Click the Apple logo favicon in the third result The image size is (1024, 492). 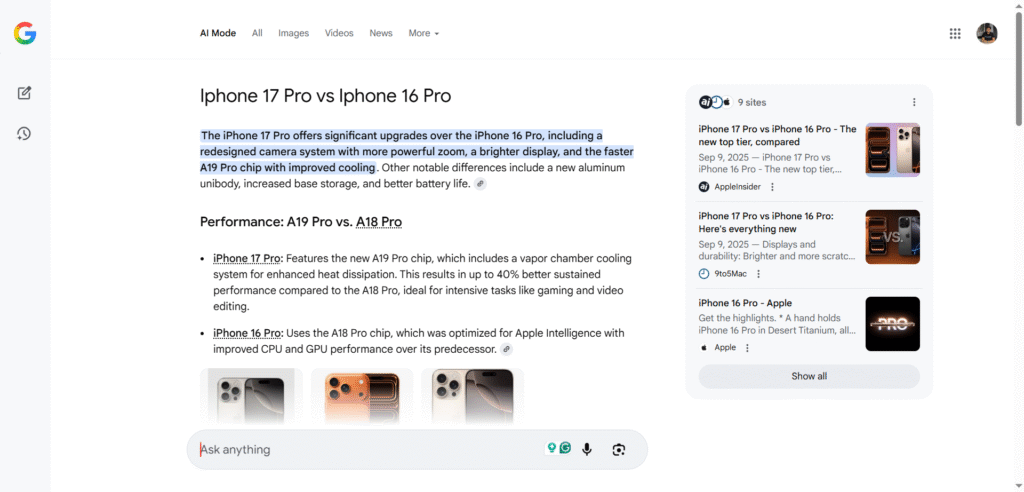(704, 348)
